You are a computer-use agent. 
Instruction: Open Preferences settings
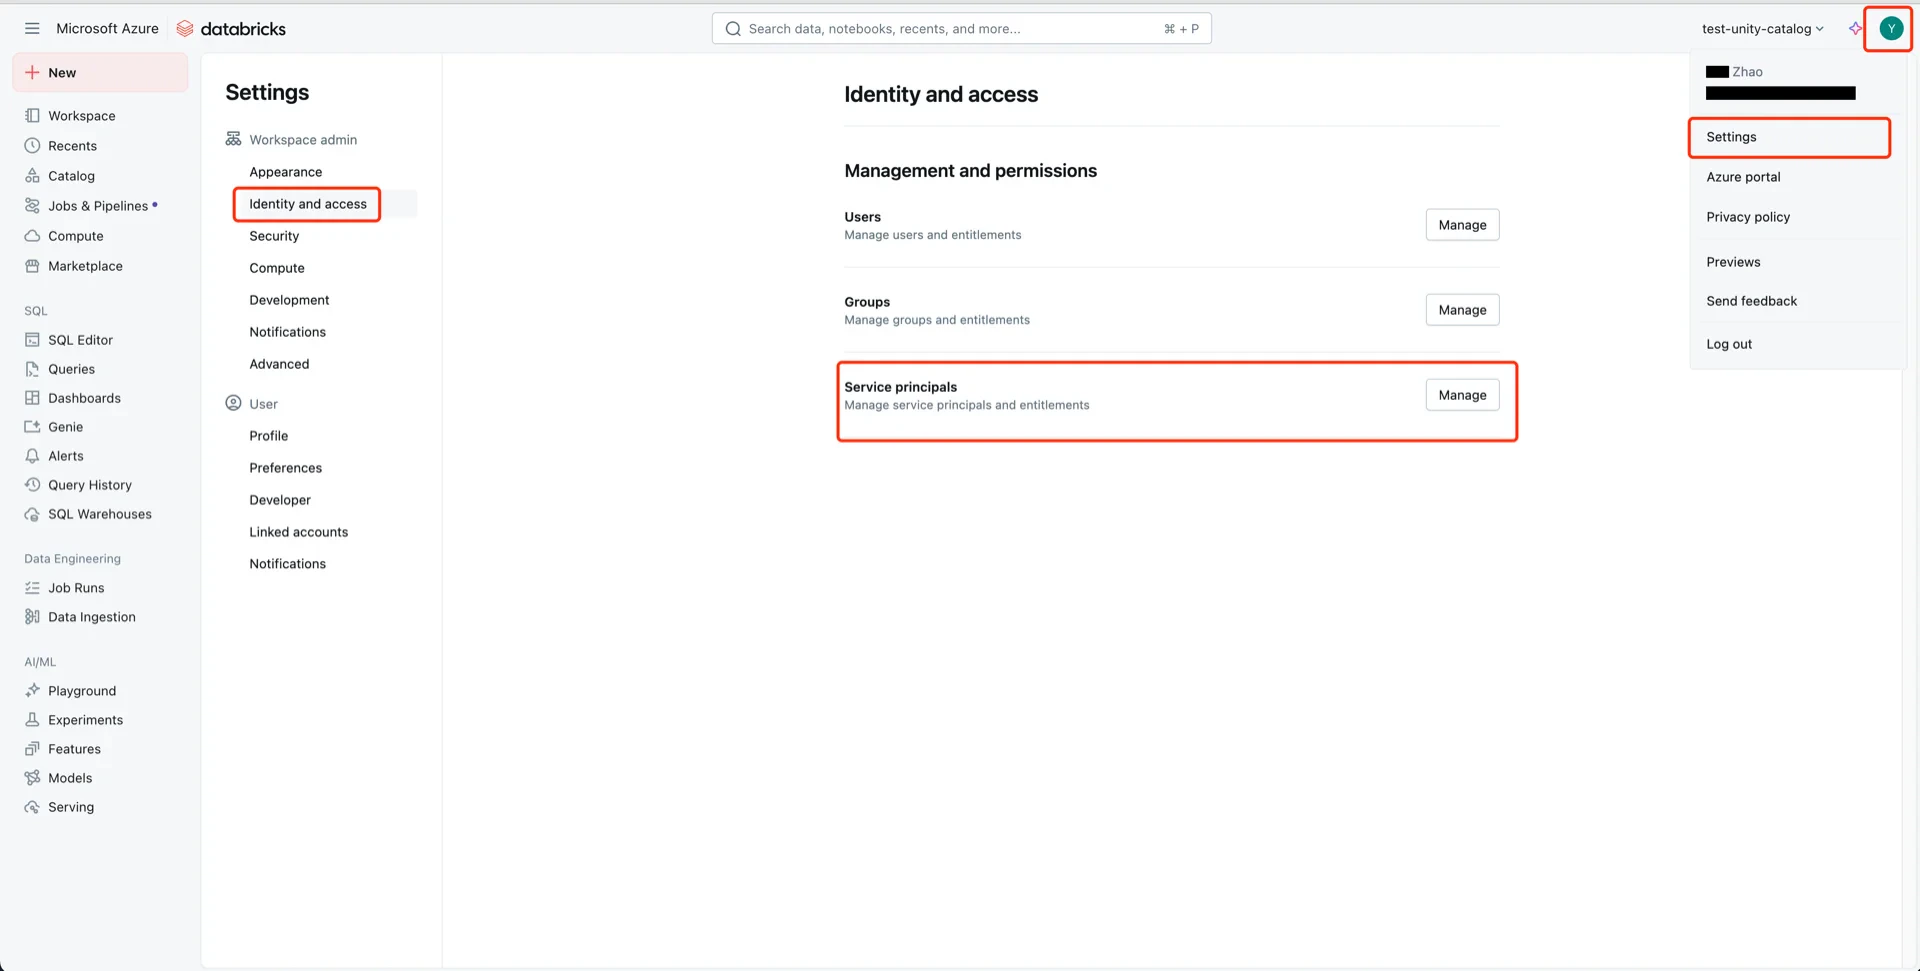[285, 468]
